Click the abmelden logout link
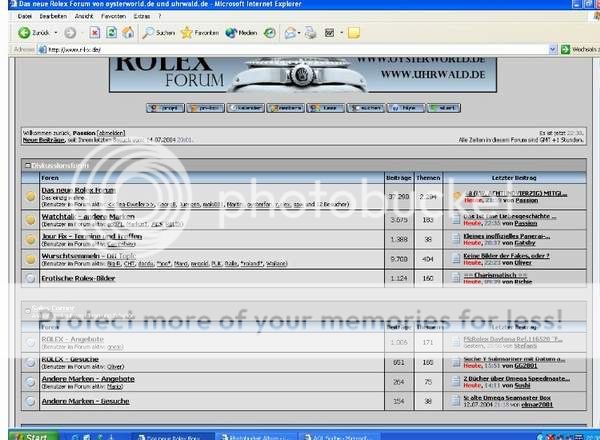This screenshot has width=600, height=440. (111, 133)
